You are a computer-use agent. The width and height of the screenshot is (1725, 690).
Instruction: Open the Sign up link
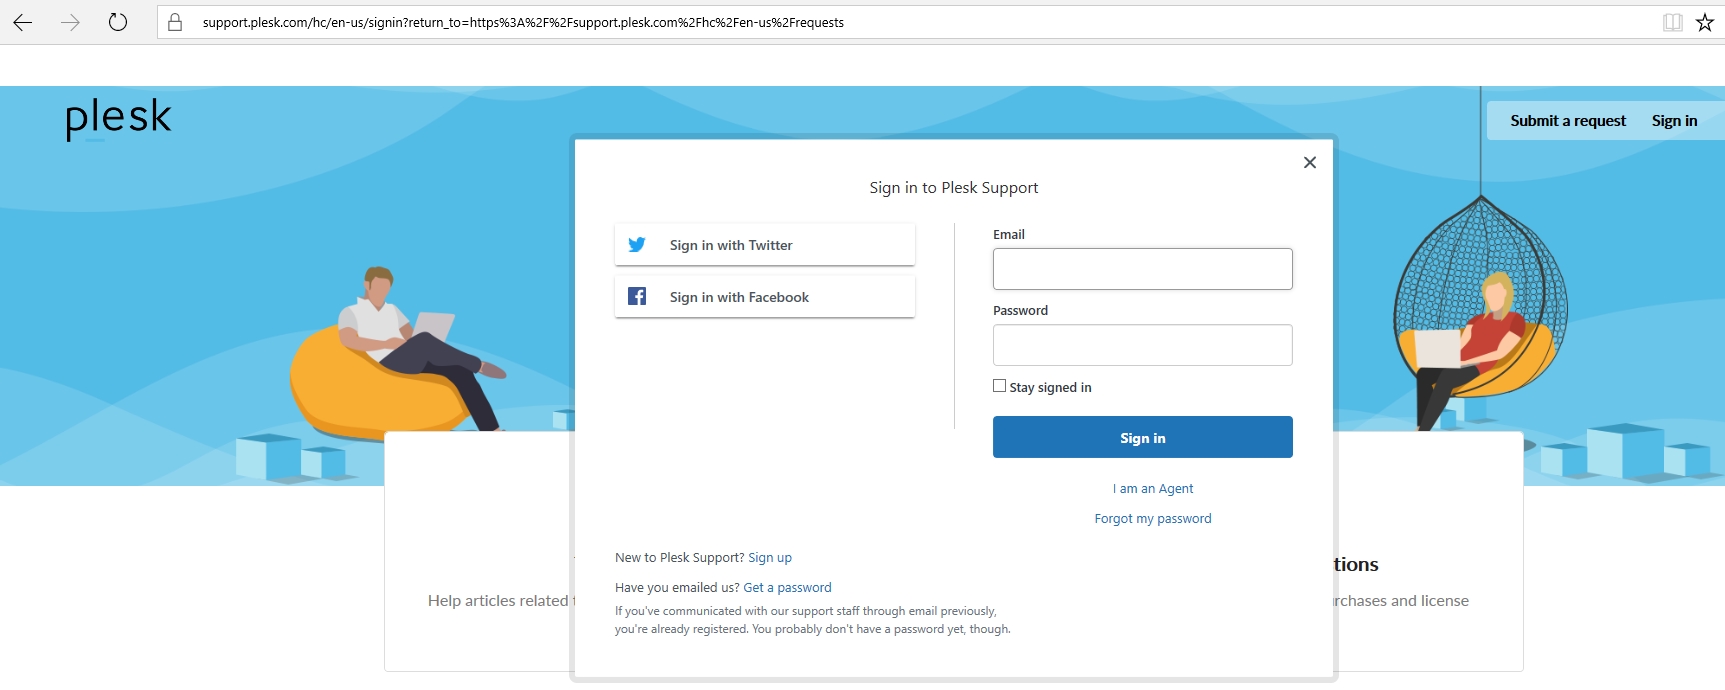(770, 558)
